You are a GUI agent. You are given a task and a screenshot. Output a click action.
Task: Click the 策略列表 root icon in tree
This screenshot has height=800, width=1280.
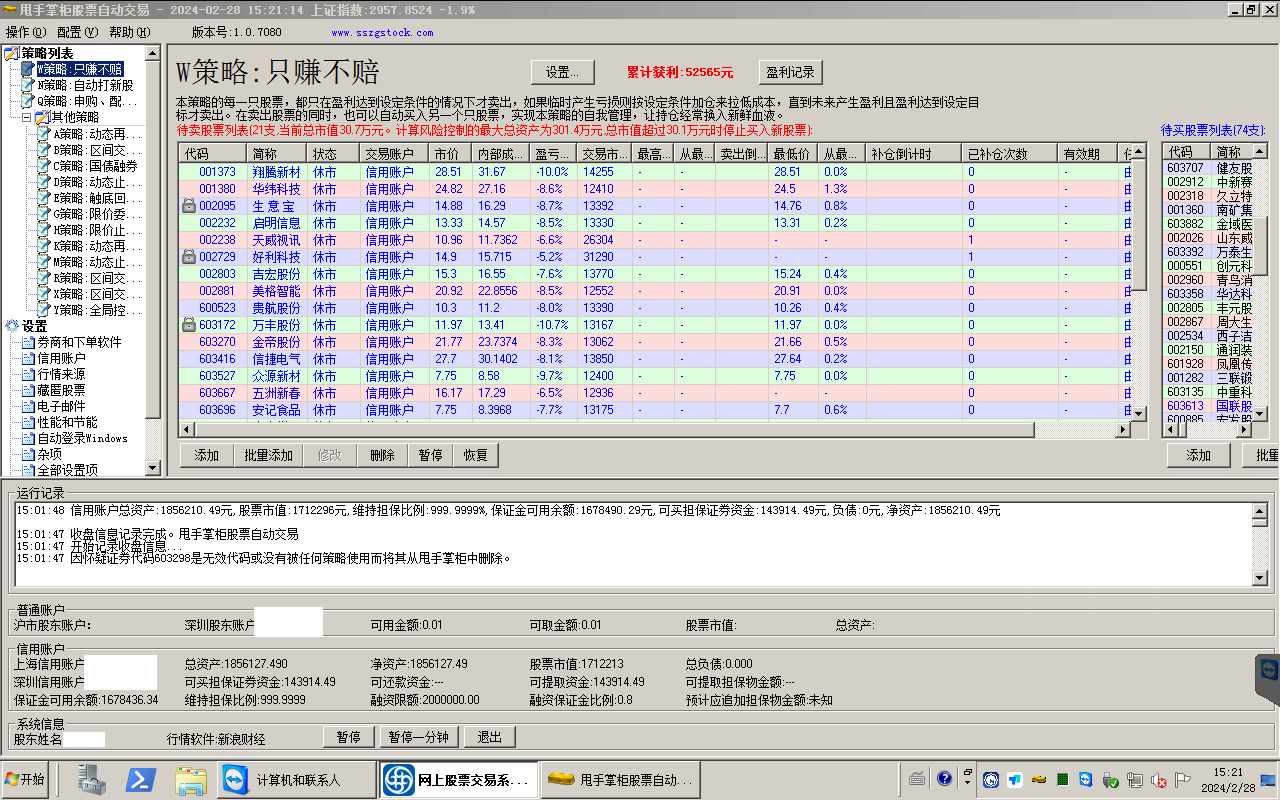12,53
